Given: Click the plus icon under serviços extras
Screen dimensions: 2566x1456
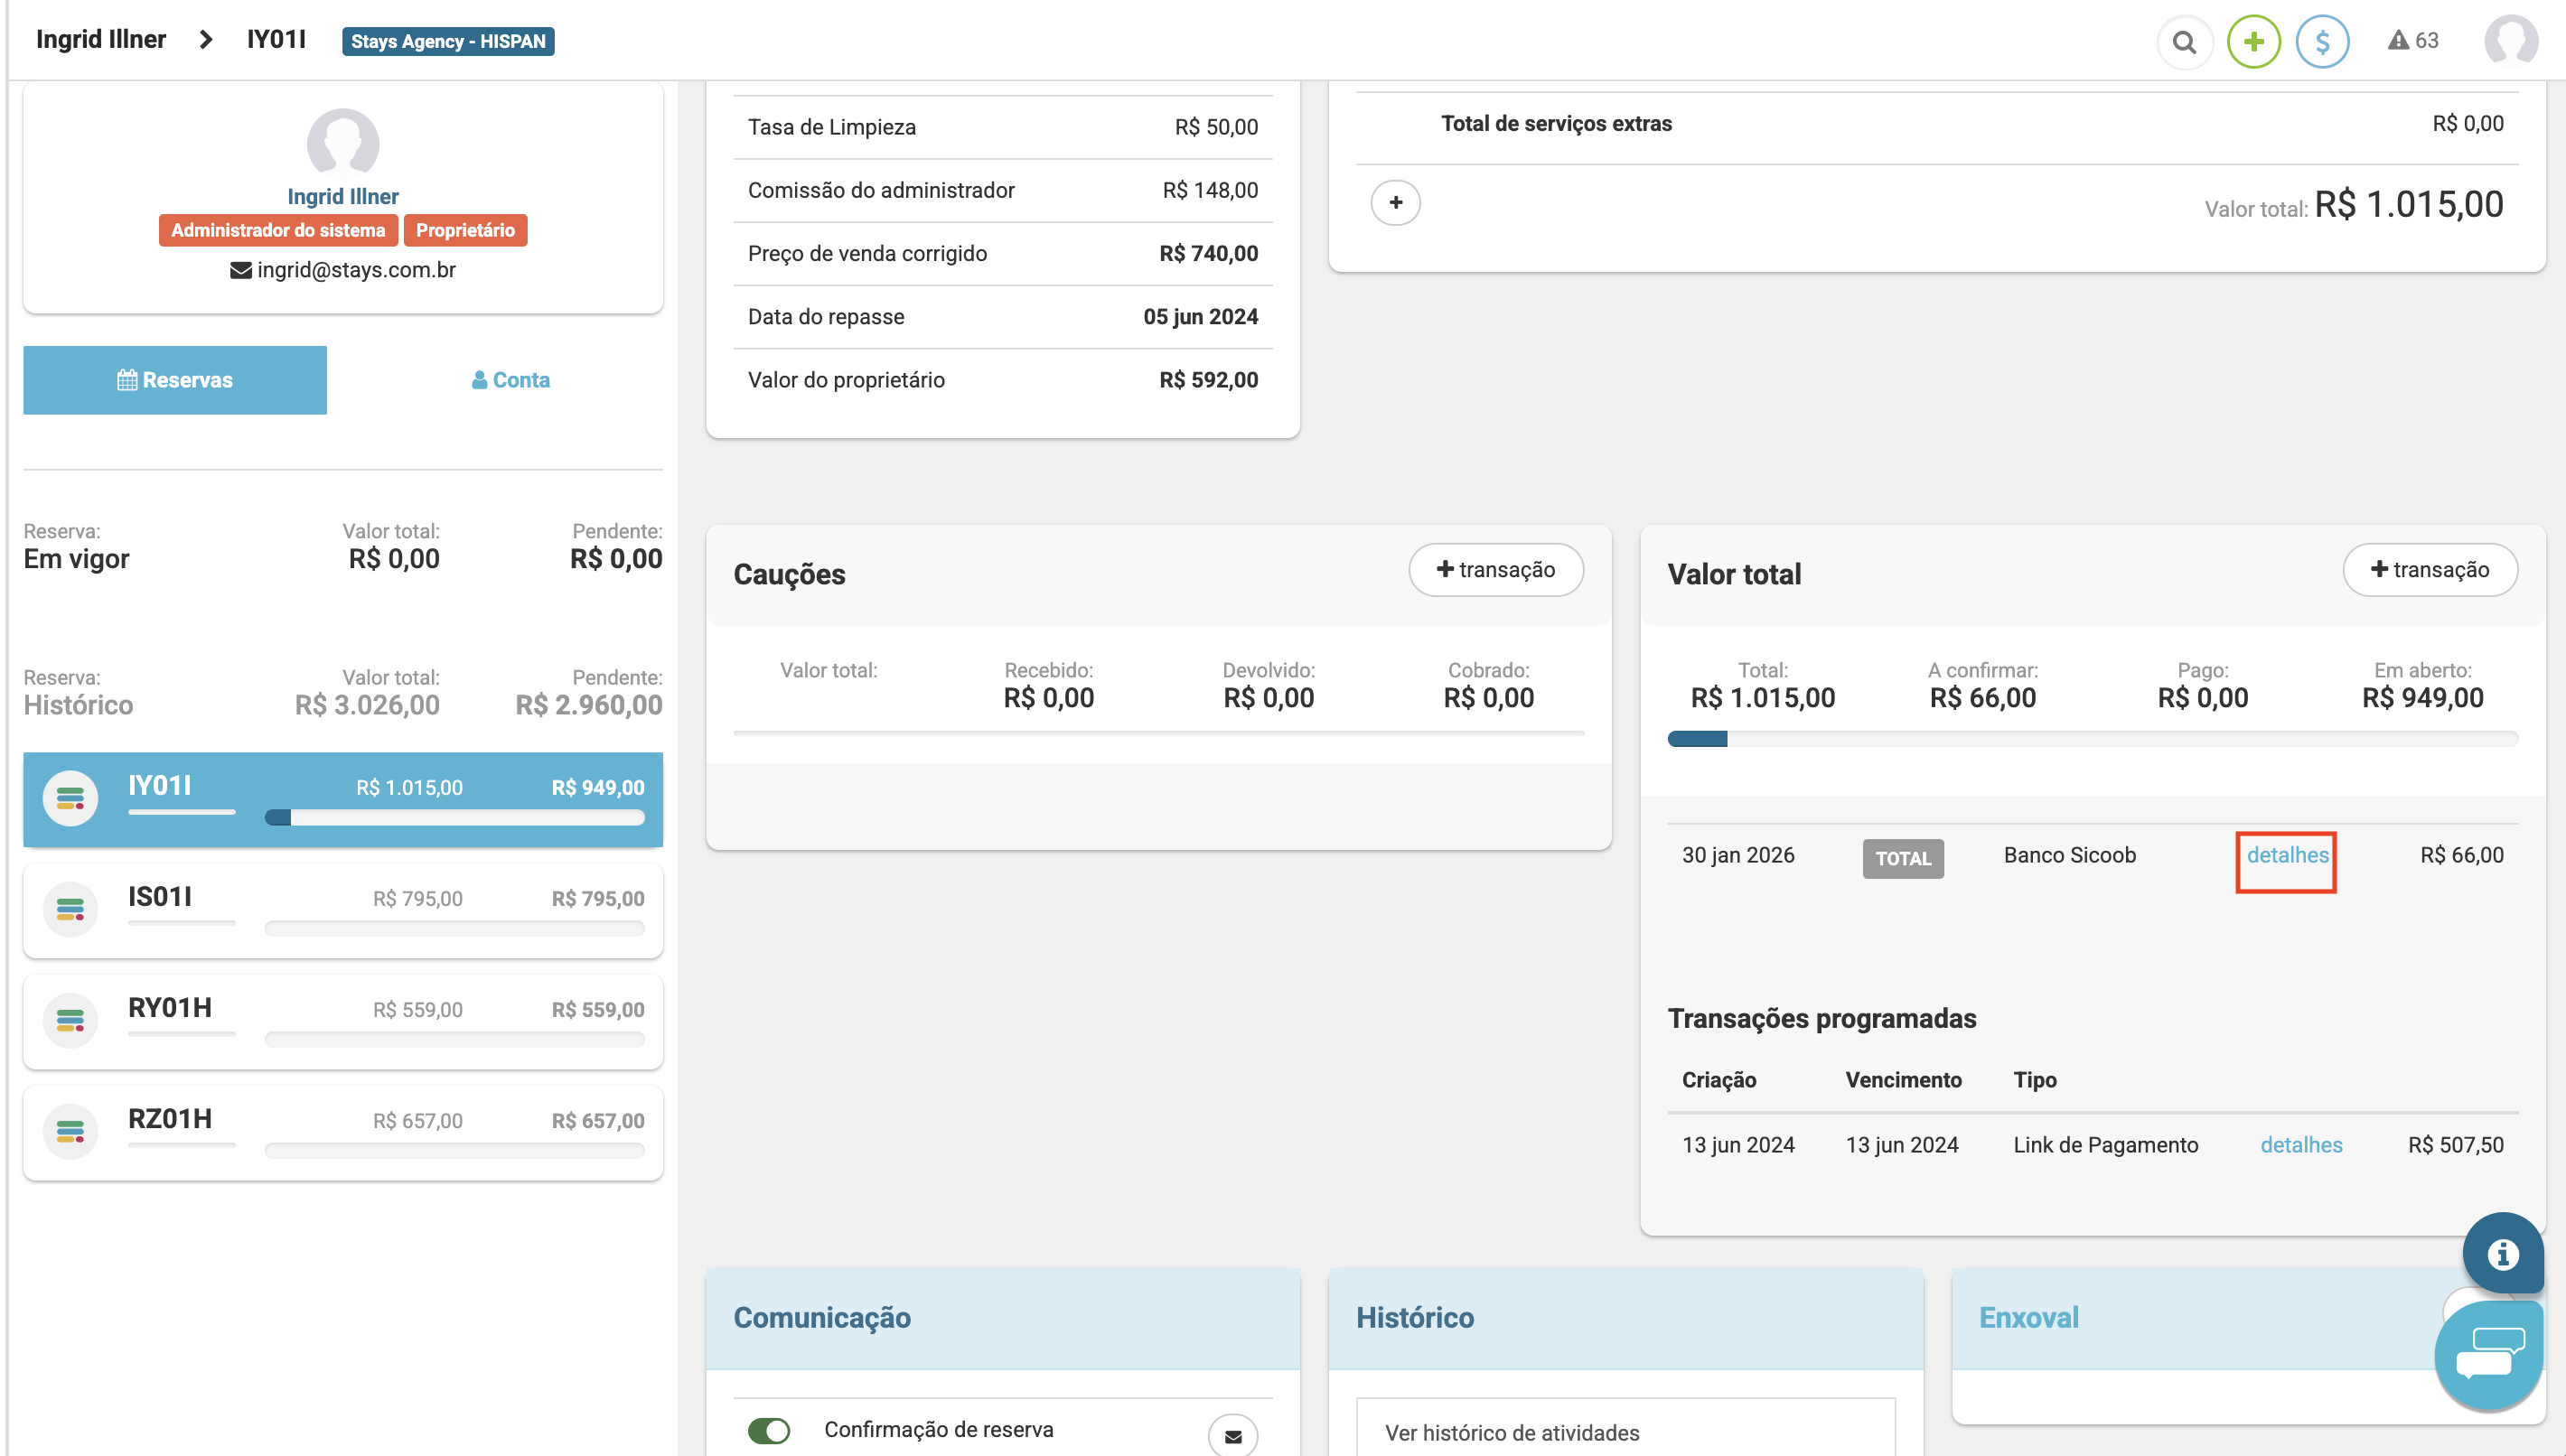Looking at the screenshot, I should pyautogui.click(x=1395, y=203).
